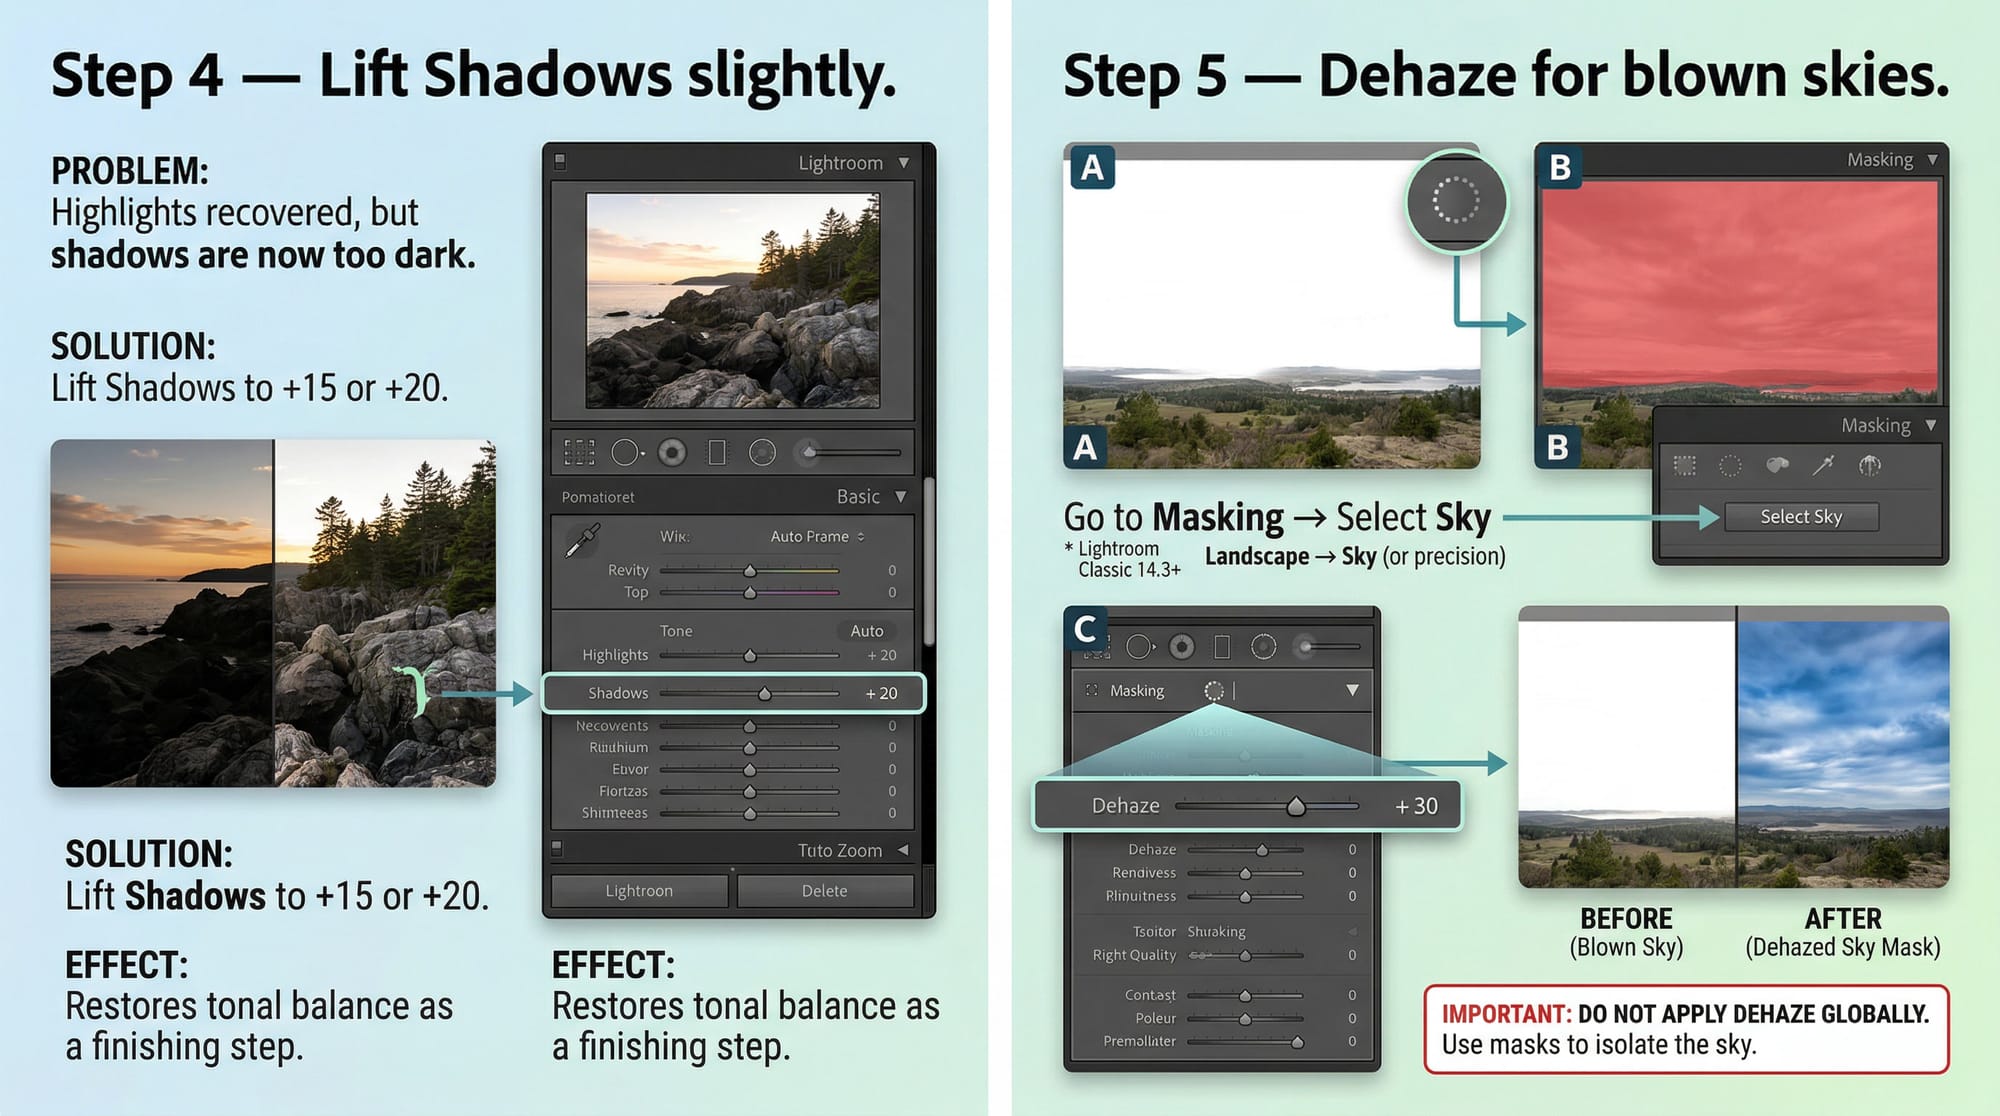2000x1116 pixels.
Task: Toggle the panel switch left of Lightroom header
Action: 560,160
